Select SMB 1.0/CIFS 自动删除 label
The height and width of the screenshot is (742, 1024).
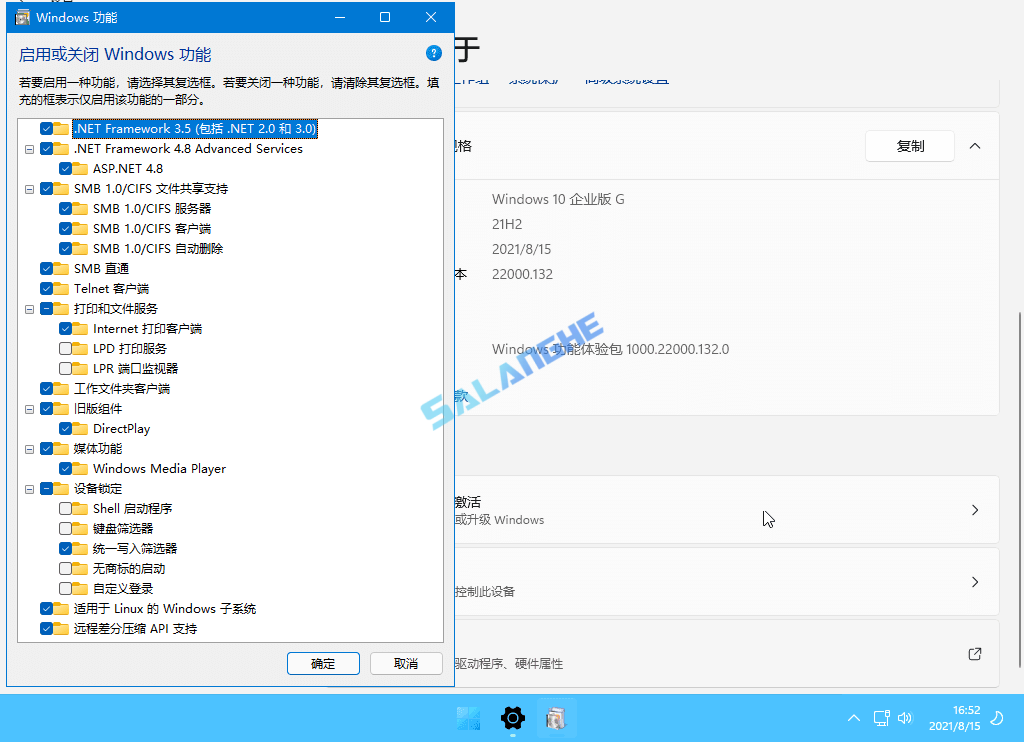[158, 249]
